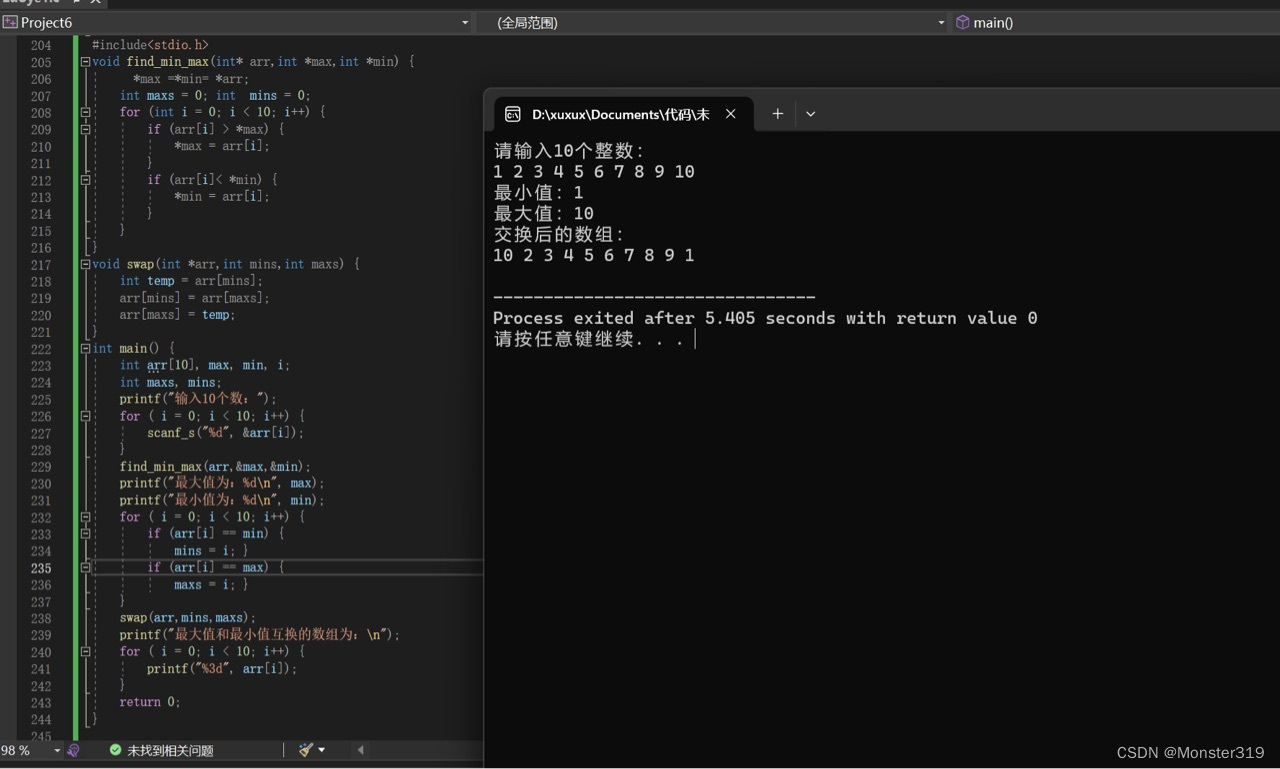Viewport: 1280px width, 769px height.
Task: Click terminal output 10 2 3 4 5 6 7 8 9 1
Action: [x=594, y=256]
